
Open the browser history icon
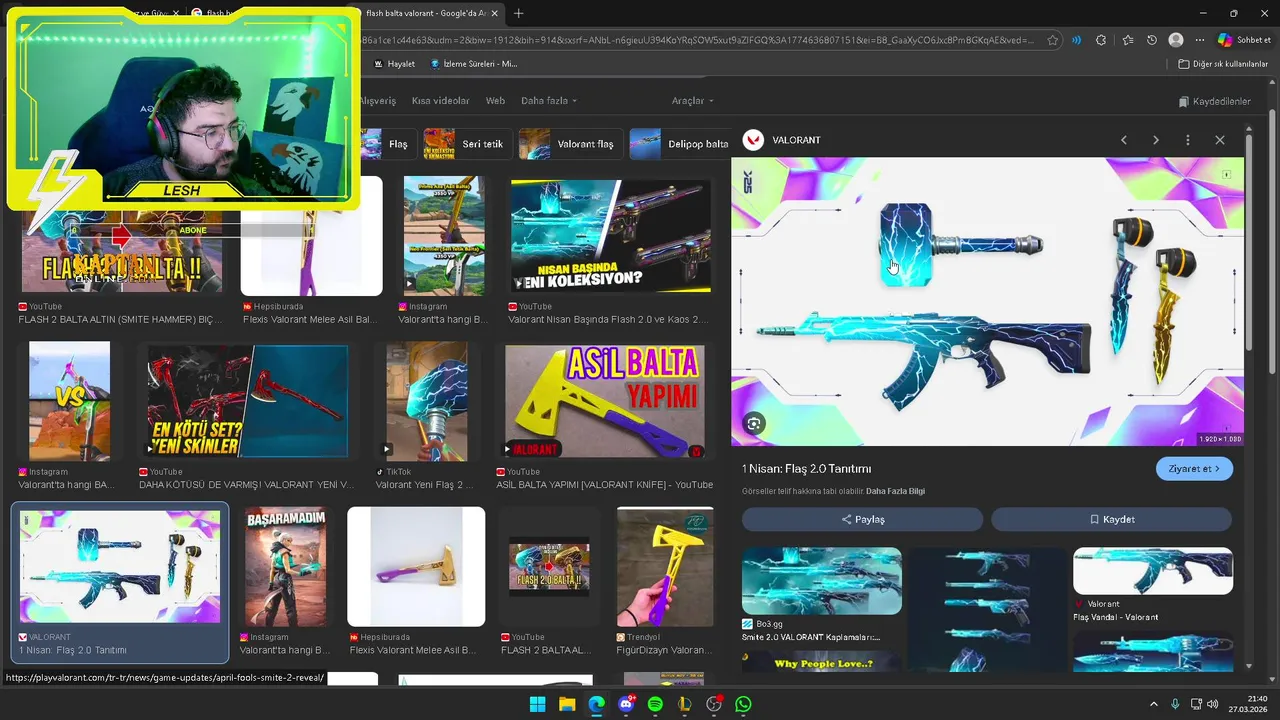(1152, 40)
